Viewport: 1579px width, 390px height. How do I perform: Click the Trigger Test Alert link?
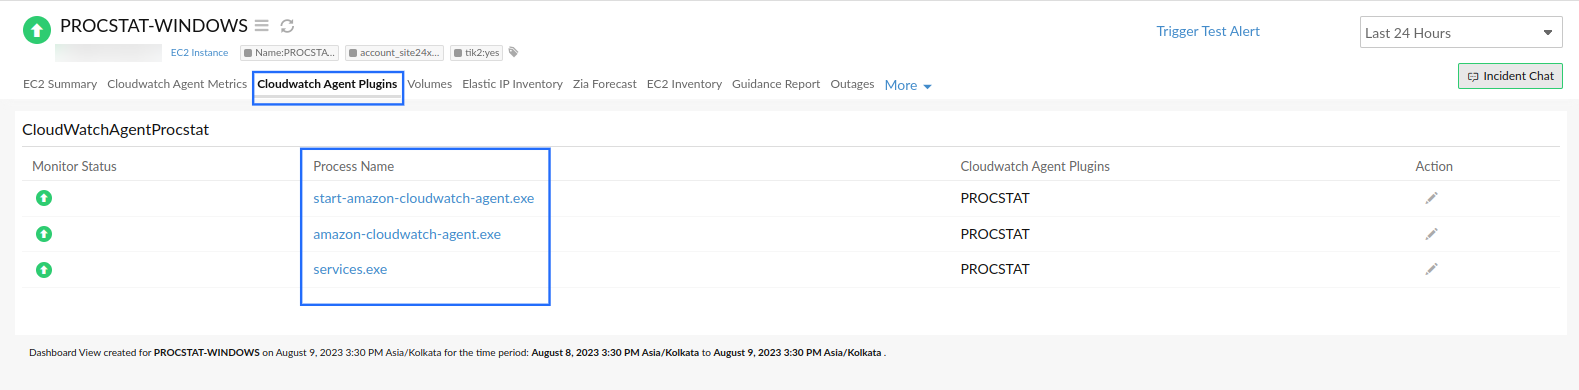click(1208, 31)
